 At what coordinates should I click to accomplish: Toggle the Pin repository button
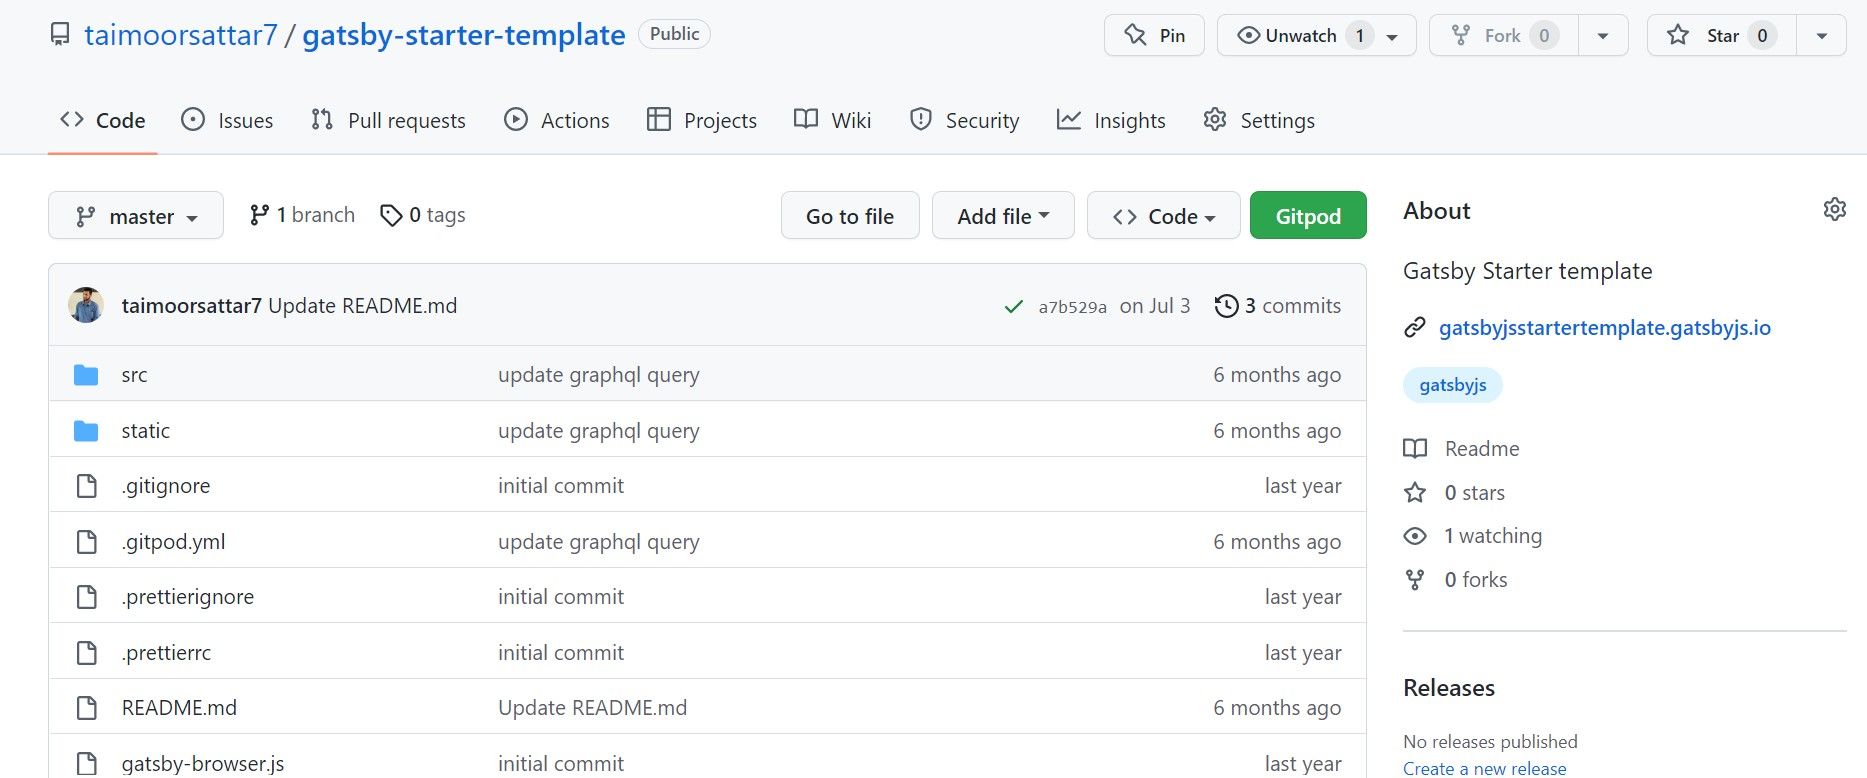tap(1154, 35)
